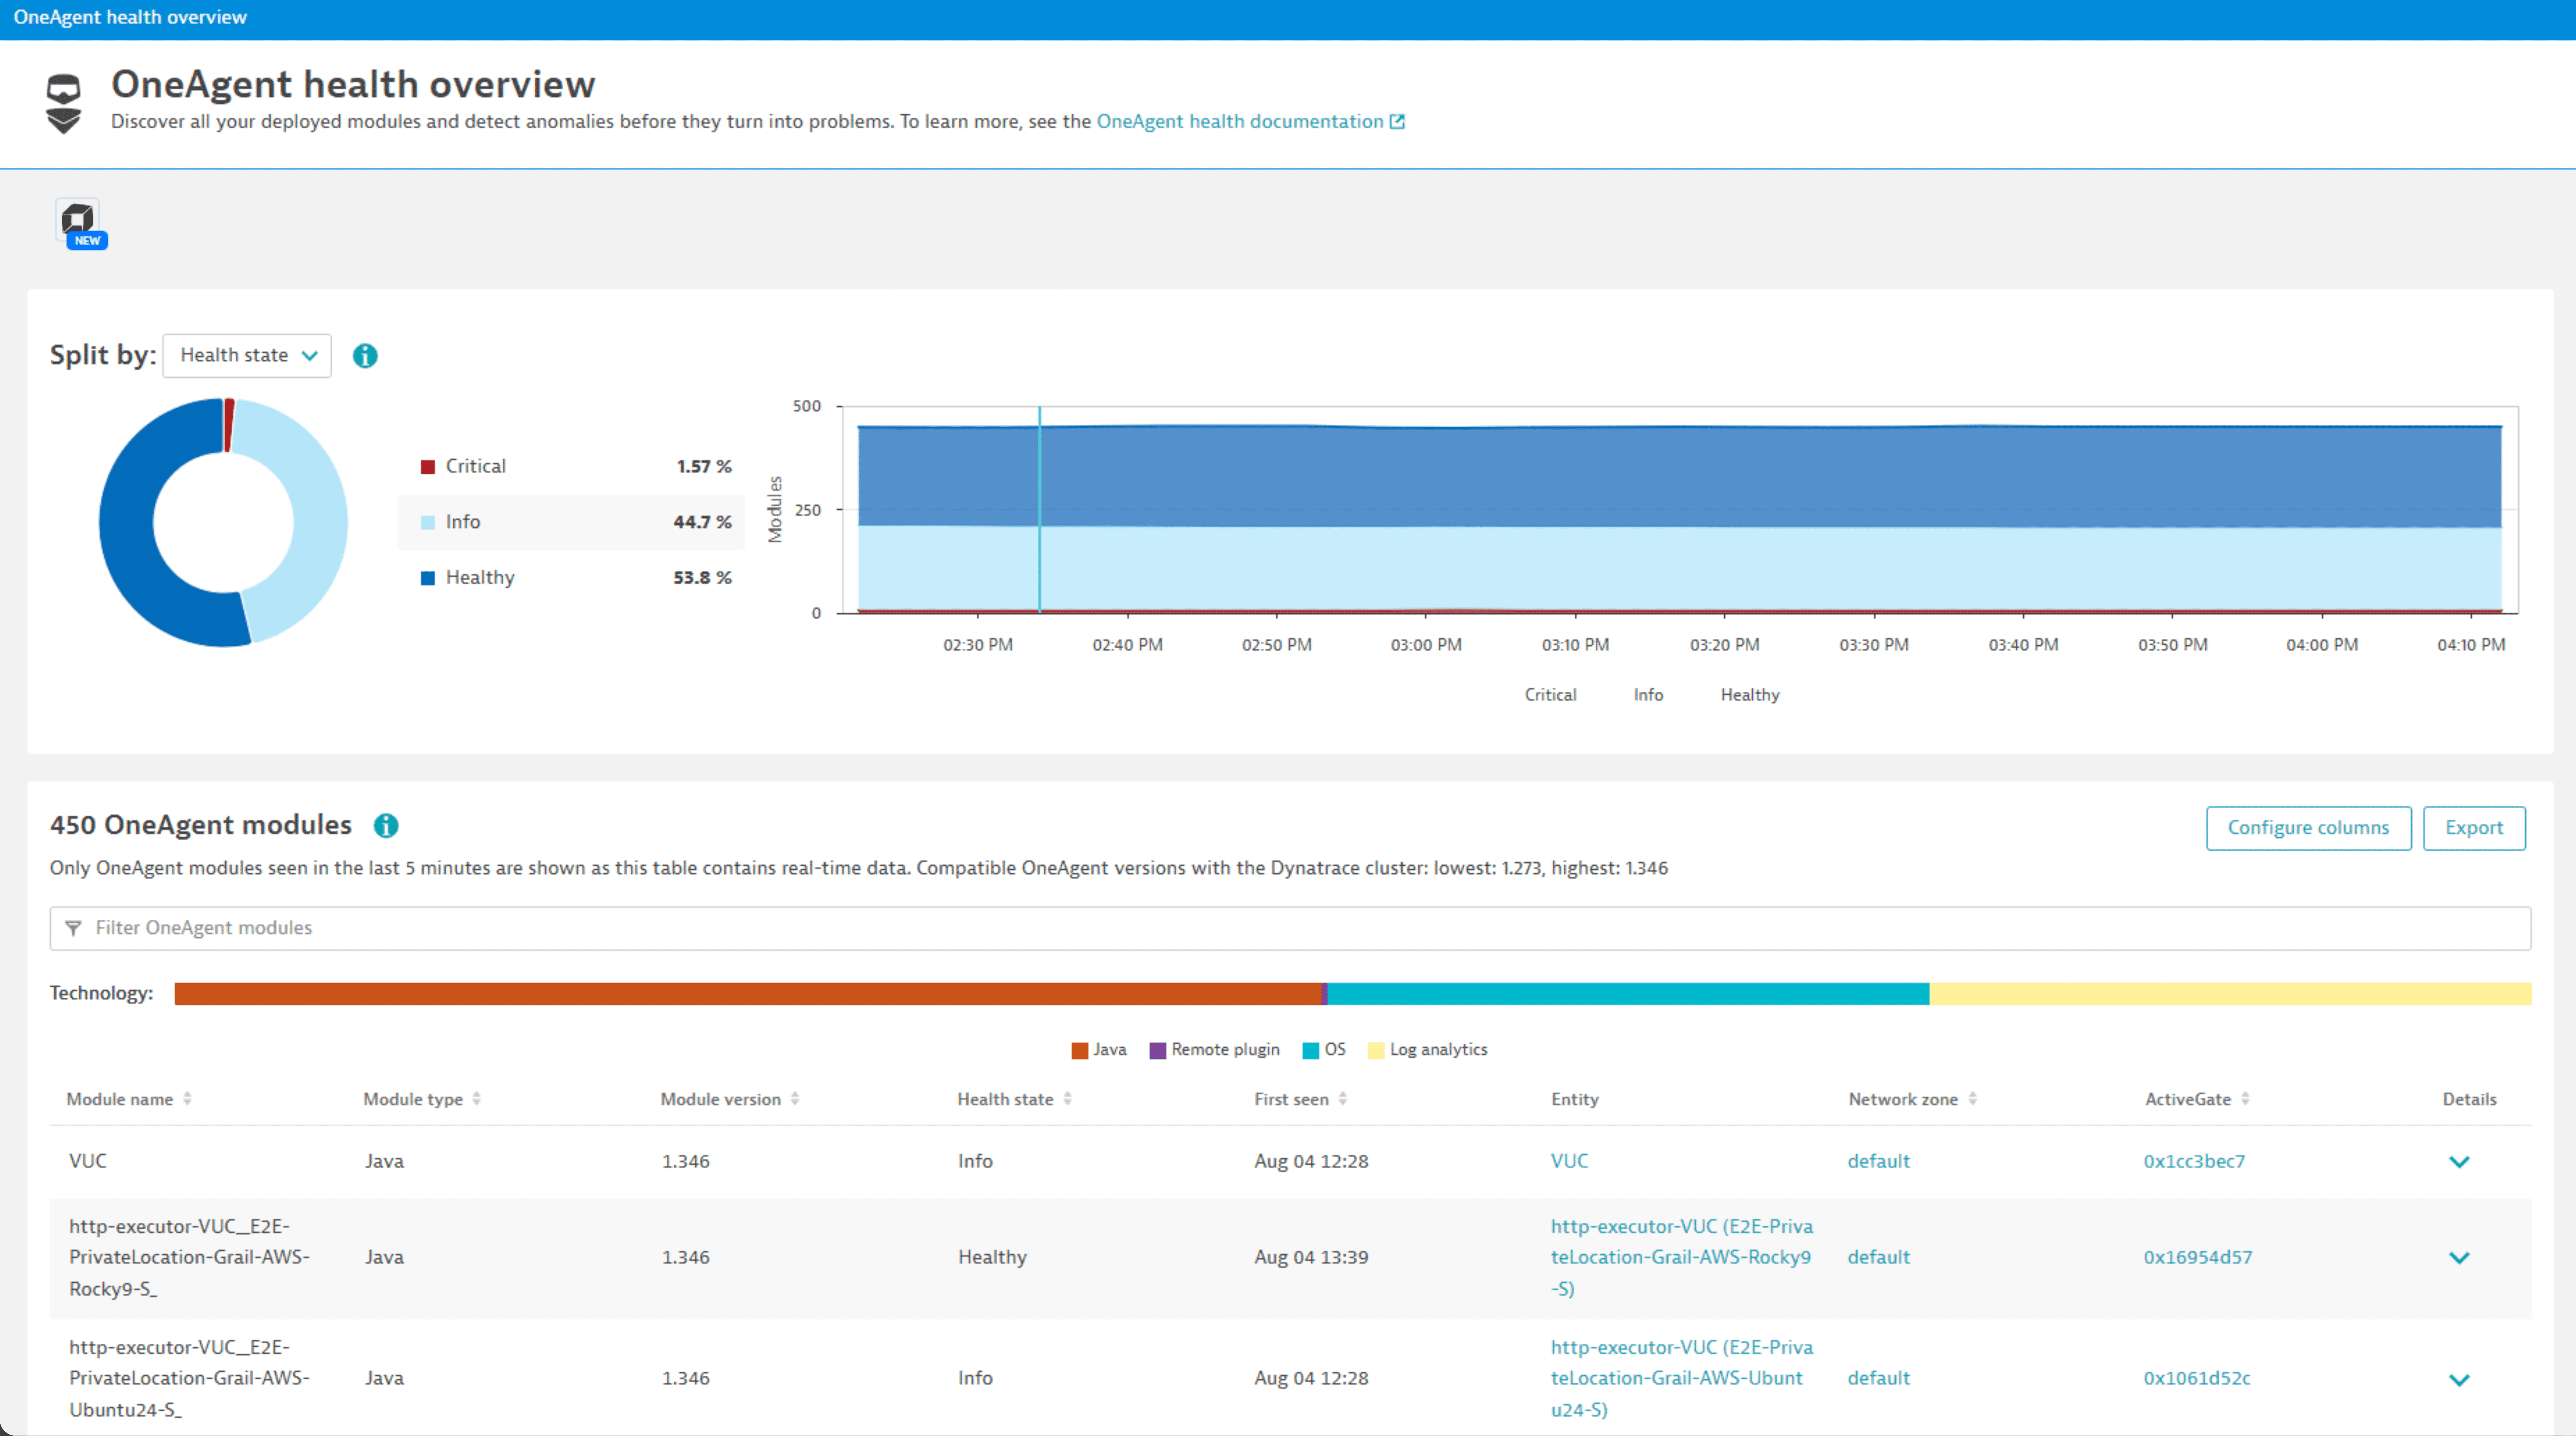Image resolution: width=2576 pixels, height=1436 pixels.
Task: Click the Aug 04 13:39 first seen cell
Action: tap(1311, 1257)
